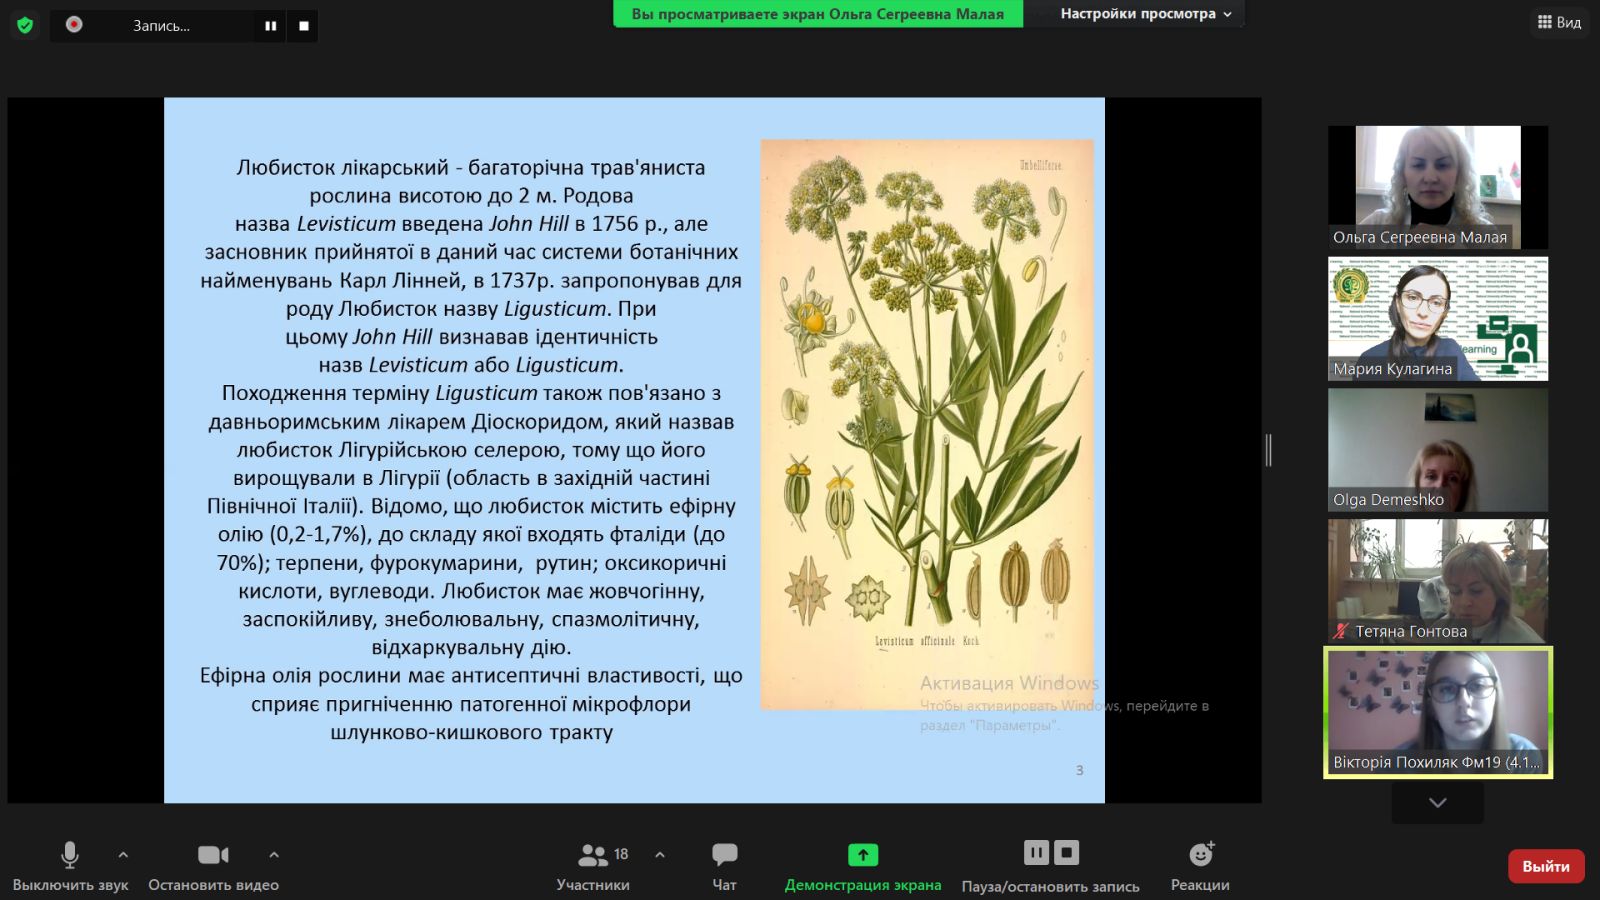Open the Чат chat panel

(x=724, y=866)
